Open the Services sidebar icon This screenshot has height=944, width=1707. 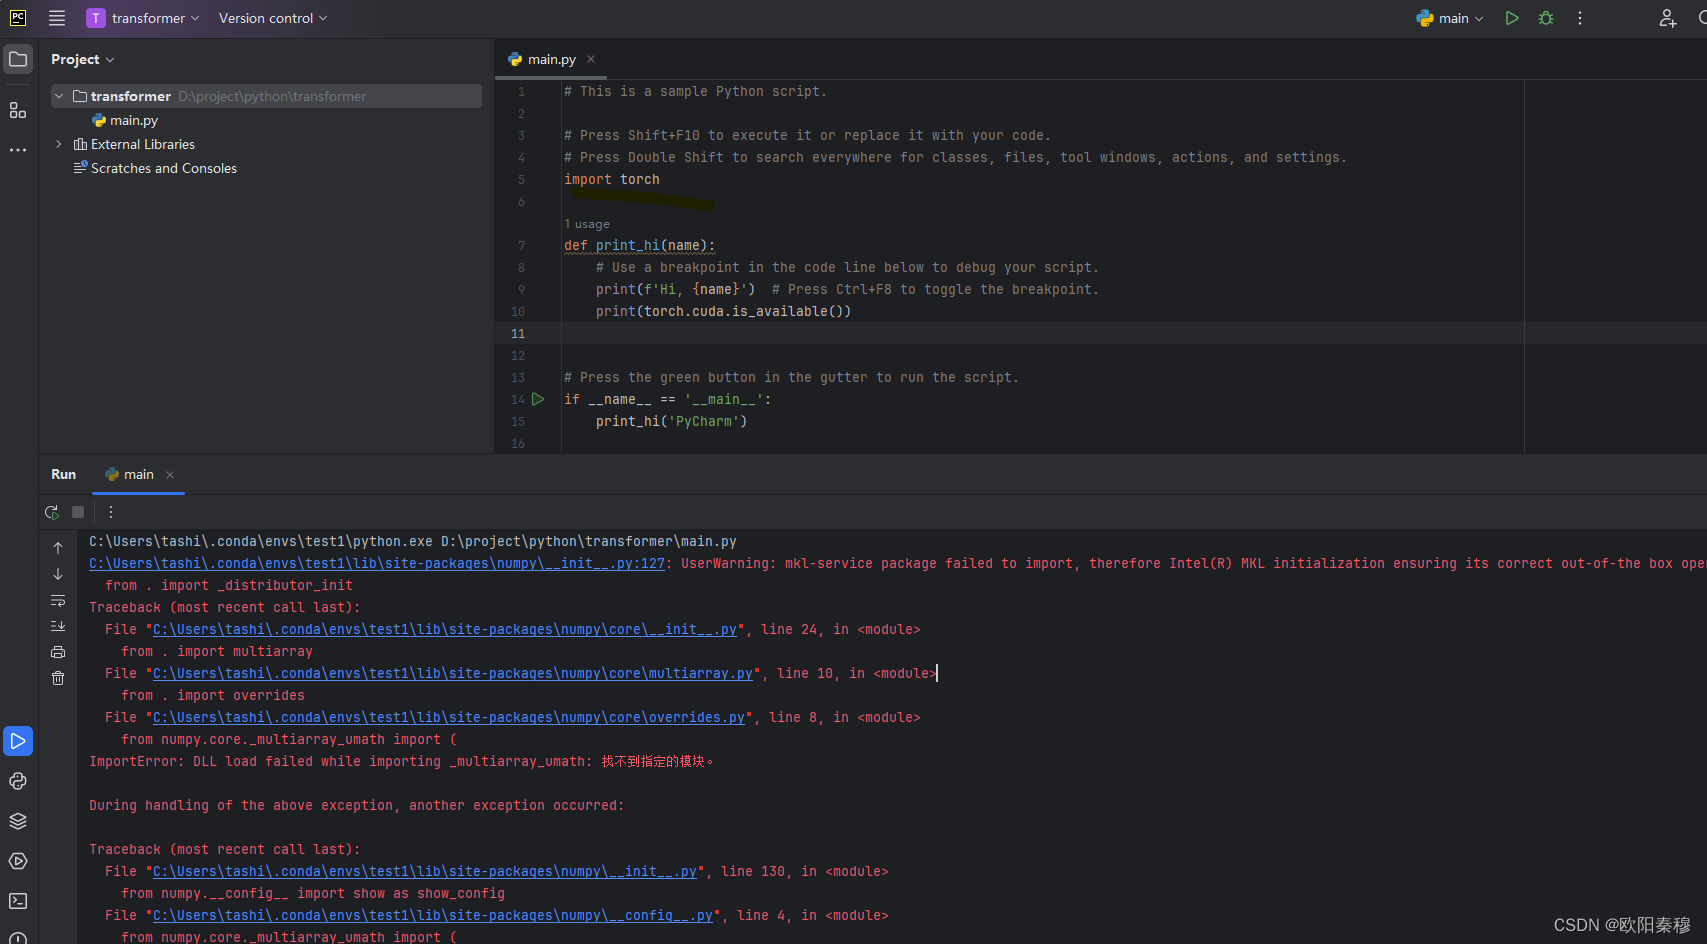click(18, 861)
